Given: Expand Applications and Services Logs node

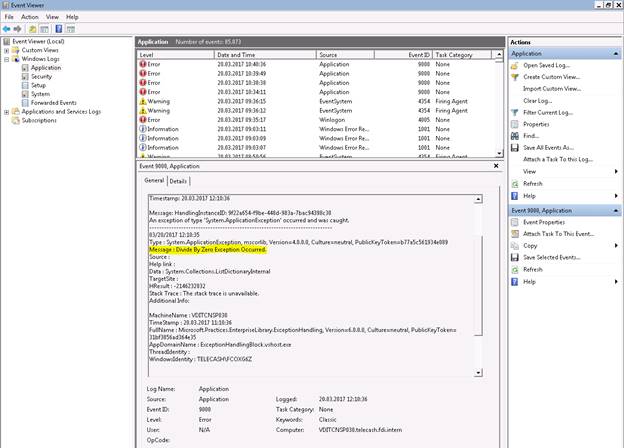Looking at the screenshot, I should pyautogui.click(x=6, y=112).
